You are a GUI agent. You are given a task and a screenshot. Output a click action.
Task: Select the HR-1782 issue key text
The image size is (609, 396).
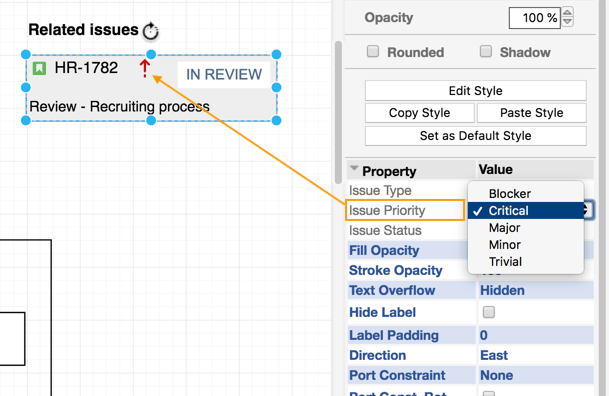[86, 68]
